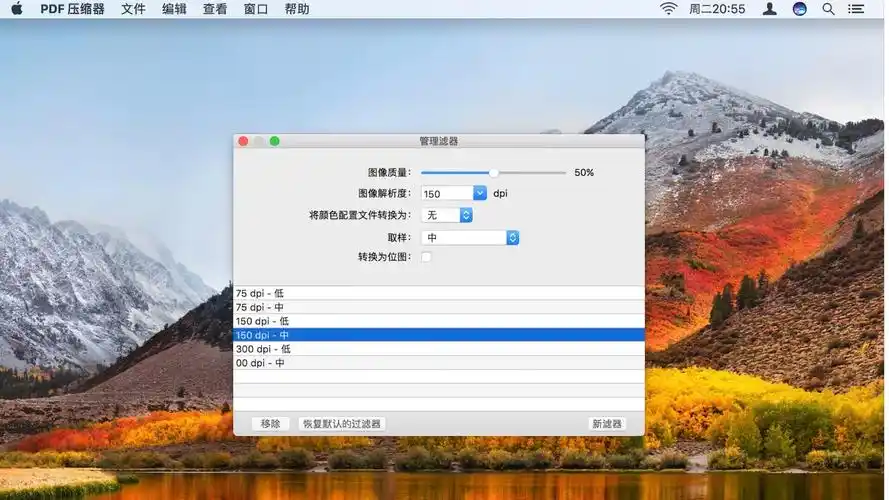Click the clock showing 周二20:55

tap(717, 9)
